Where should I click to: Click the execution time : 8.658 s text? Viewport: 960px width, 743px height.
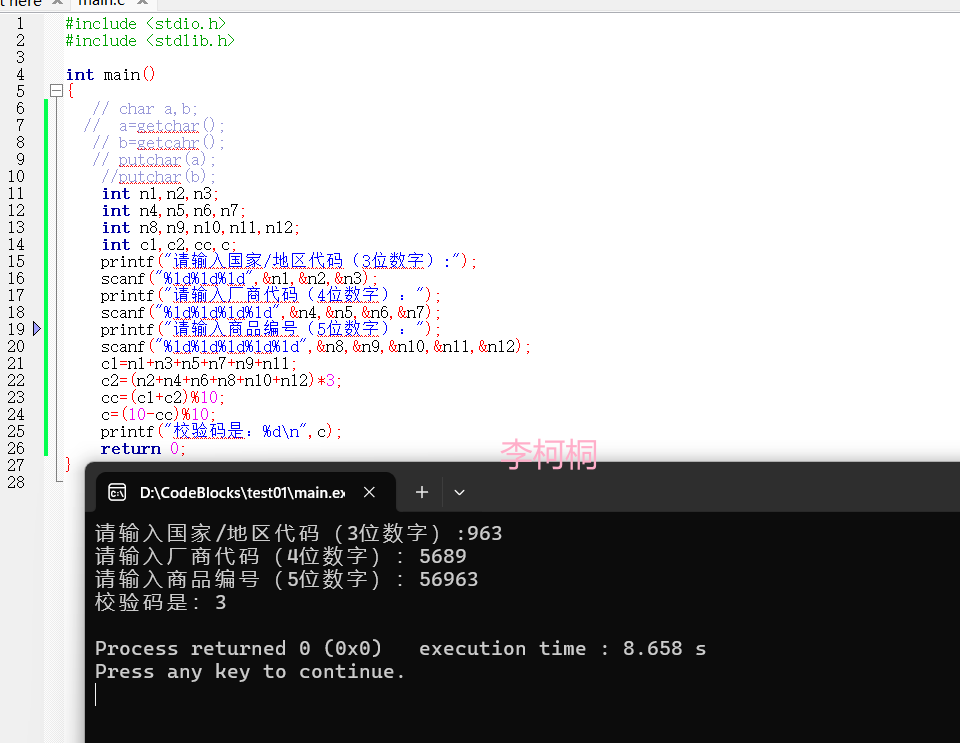[x=562, y=648]
